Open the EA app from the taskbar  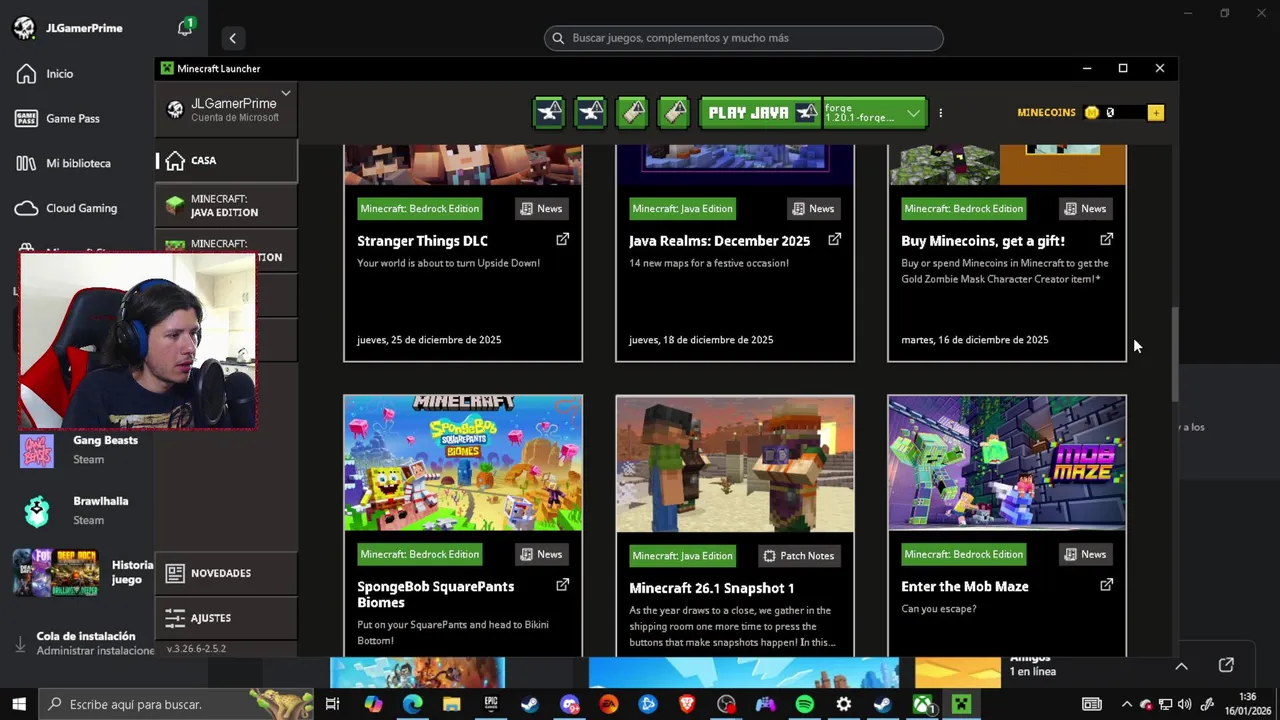[x=608, y=704]
